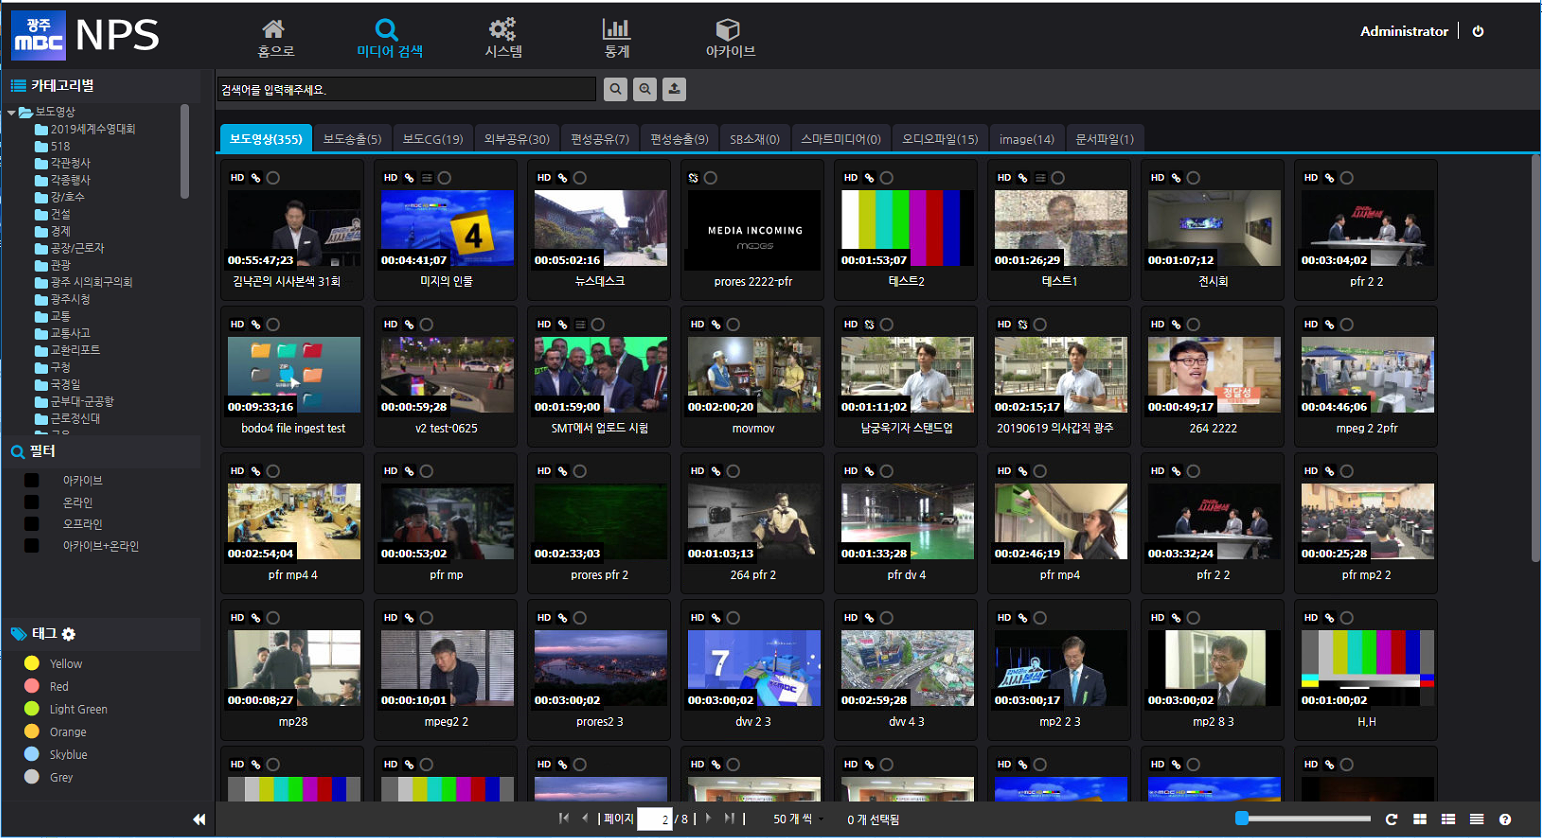Screen dimensions: 1542x838
Task: Open the 2019세계수영대회 folder
Action: (x=85, y=129)
